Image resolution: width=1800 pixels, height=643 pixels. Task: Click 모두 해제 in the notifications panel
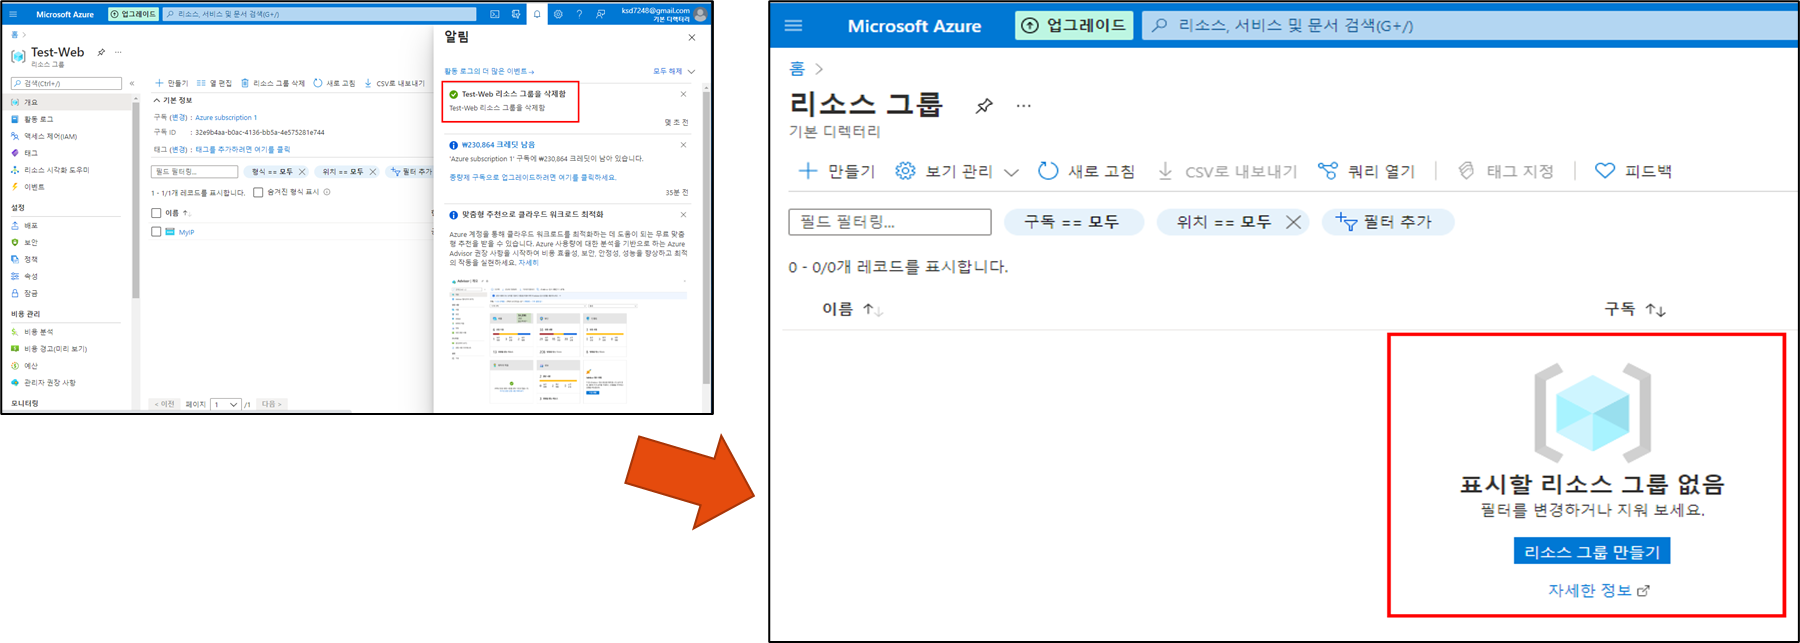pyautogui.click(x=667, y=72)
